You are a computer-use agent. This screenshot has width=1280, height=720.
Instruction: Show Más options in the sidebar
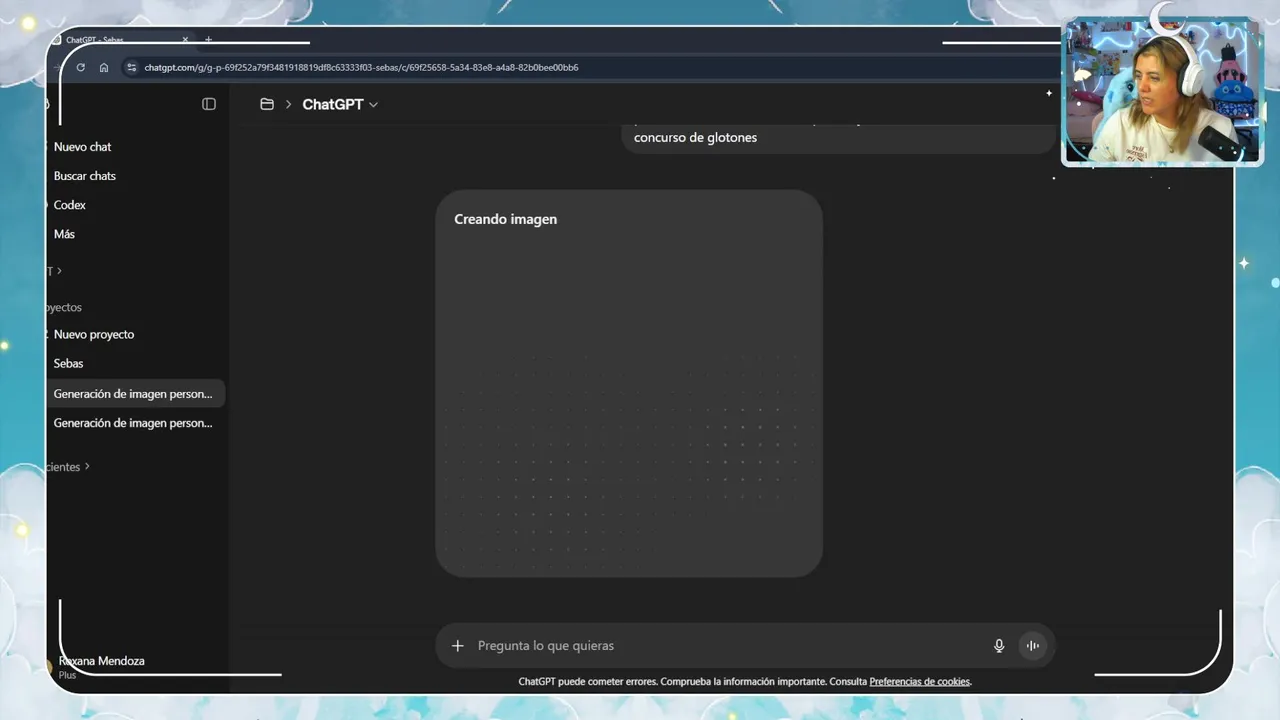pyautogui.click(x=64, y=234)
